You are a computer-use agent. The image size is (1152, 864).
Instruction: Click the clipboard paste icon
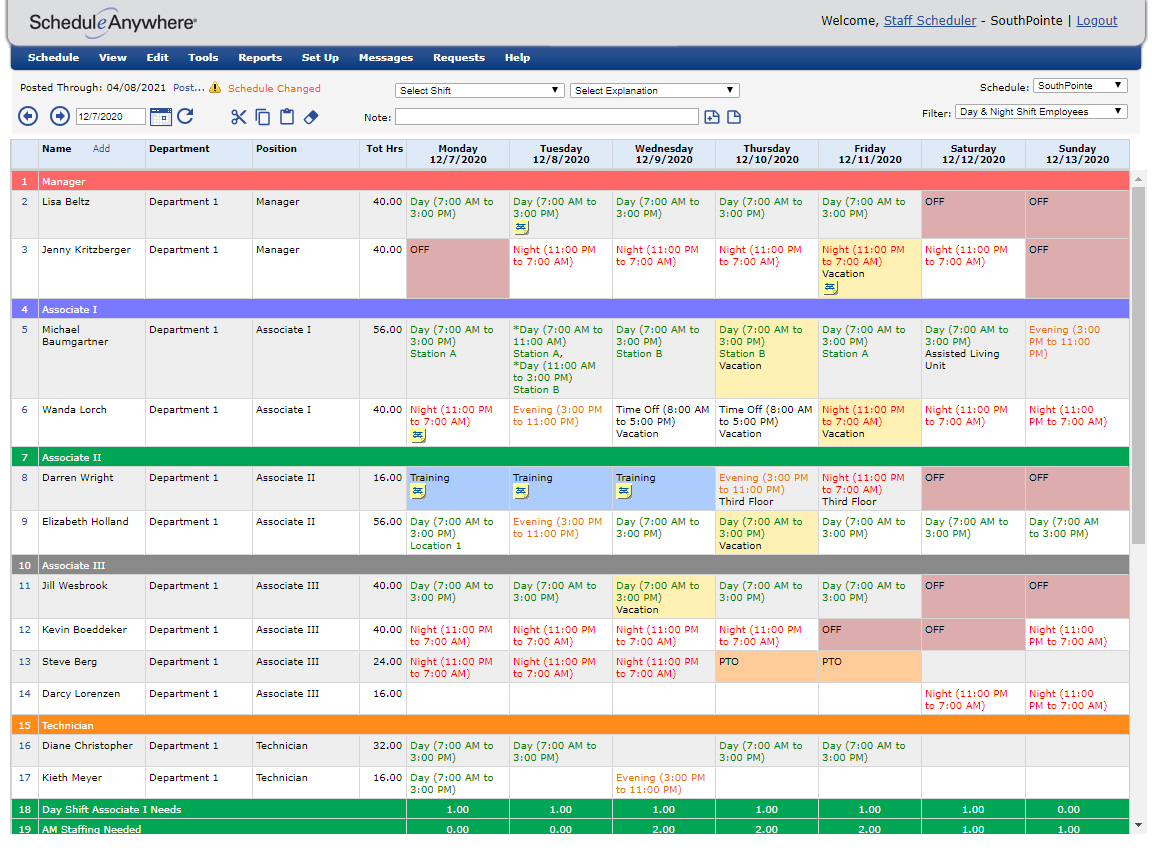pyautogui.click(x=287, y=117)
